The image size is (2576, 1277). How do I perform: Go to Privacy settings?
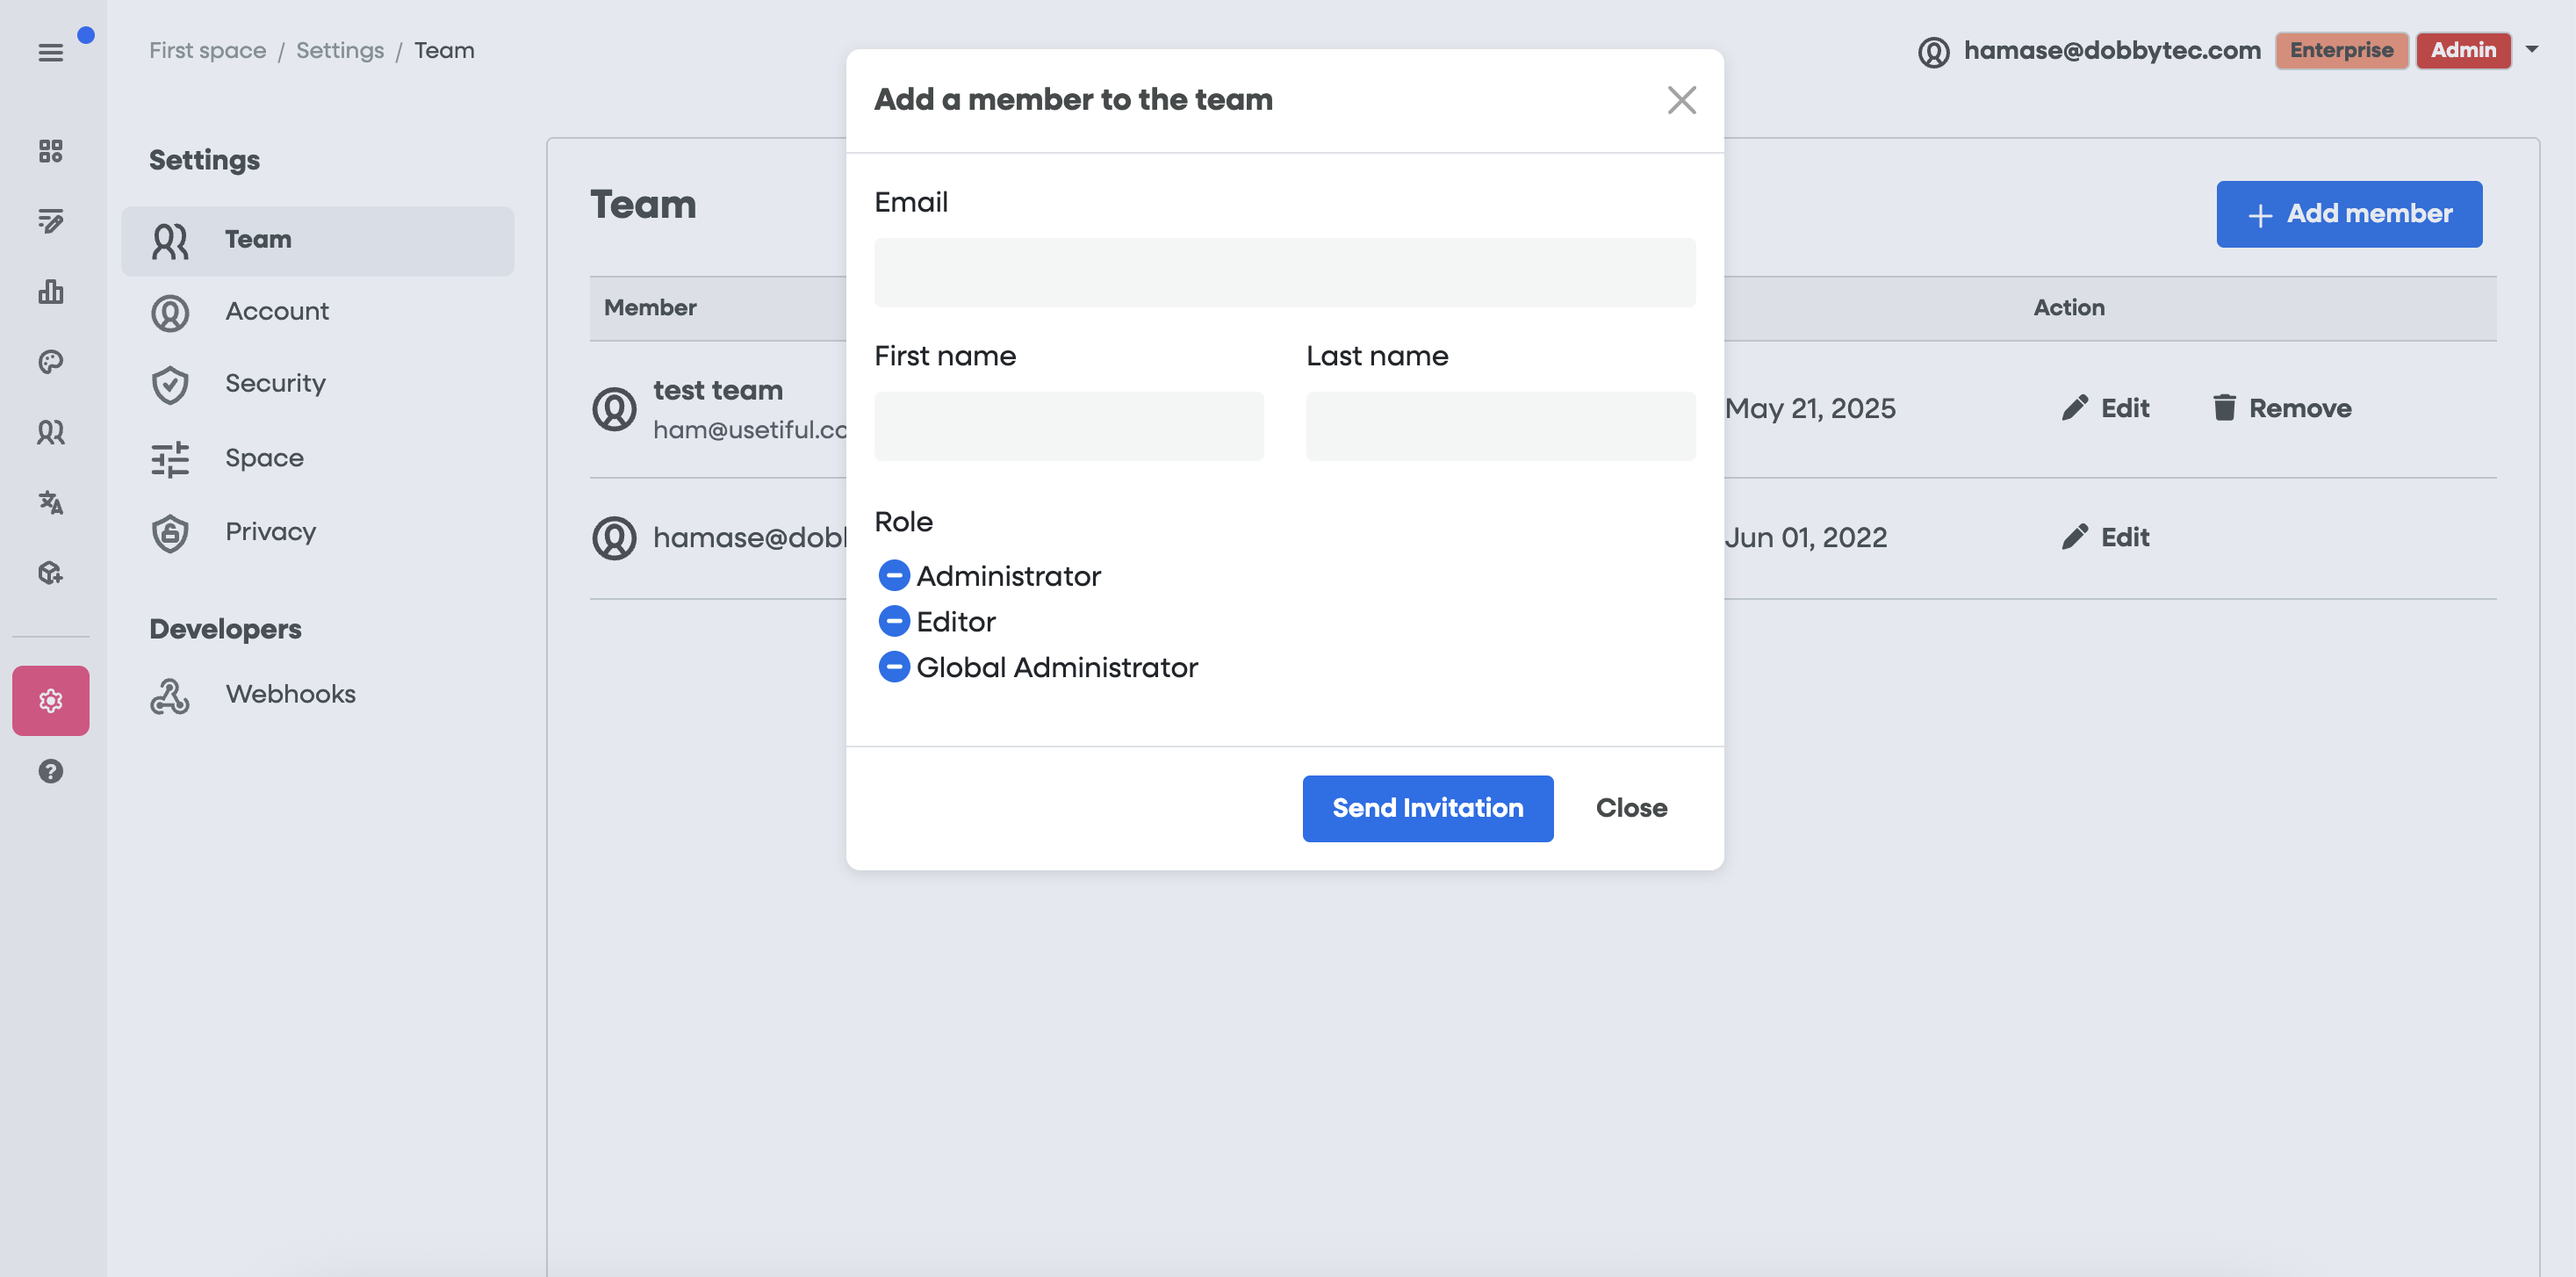pyautogui.click(x=270, y=532)
